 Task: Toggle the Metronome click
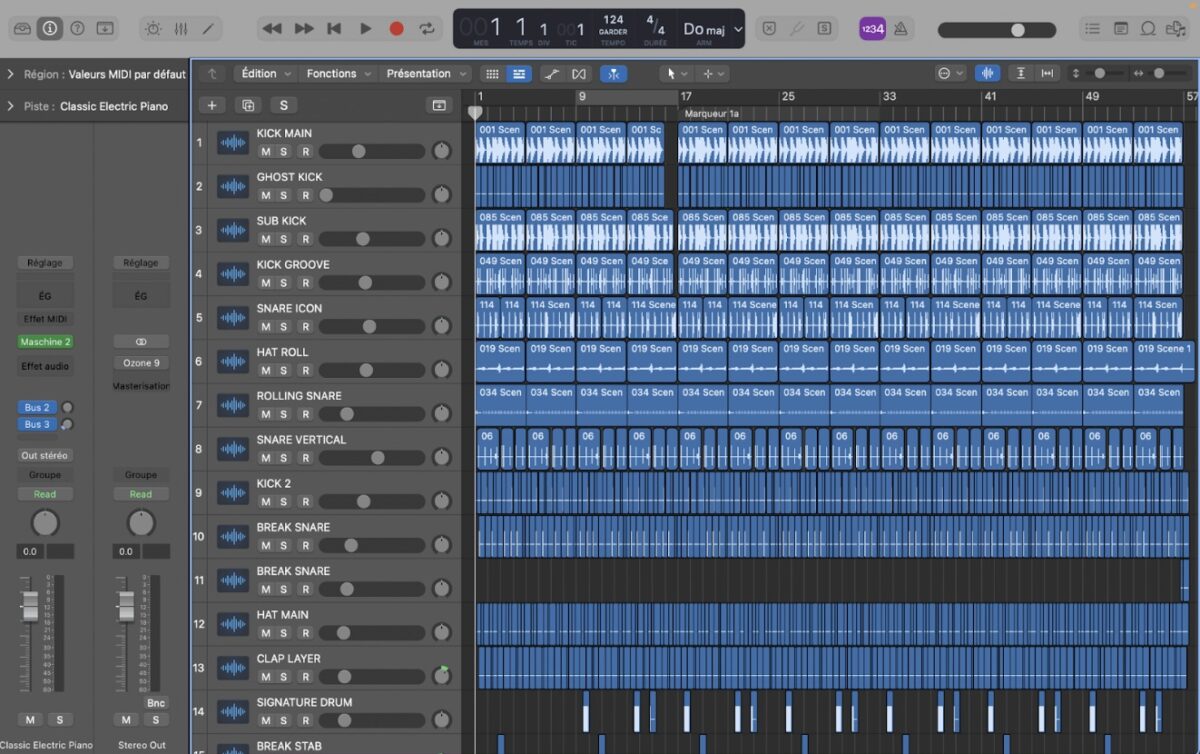[x=900, y=29]
